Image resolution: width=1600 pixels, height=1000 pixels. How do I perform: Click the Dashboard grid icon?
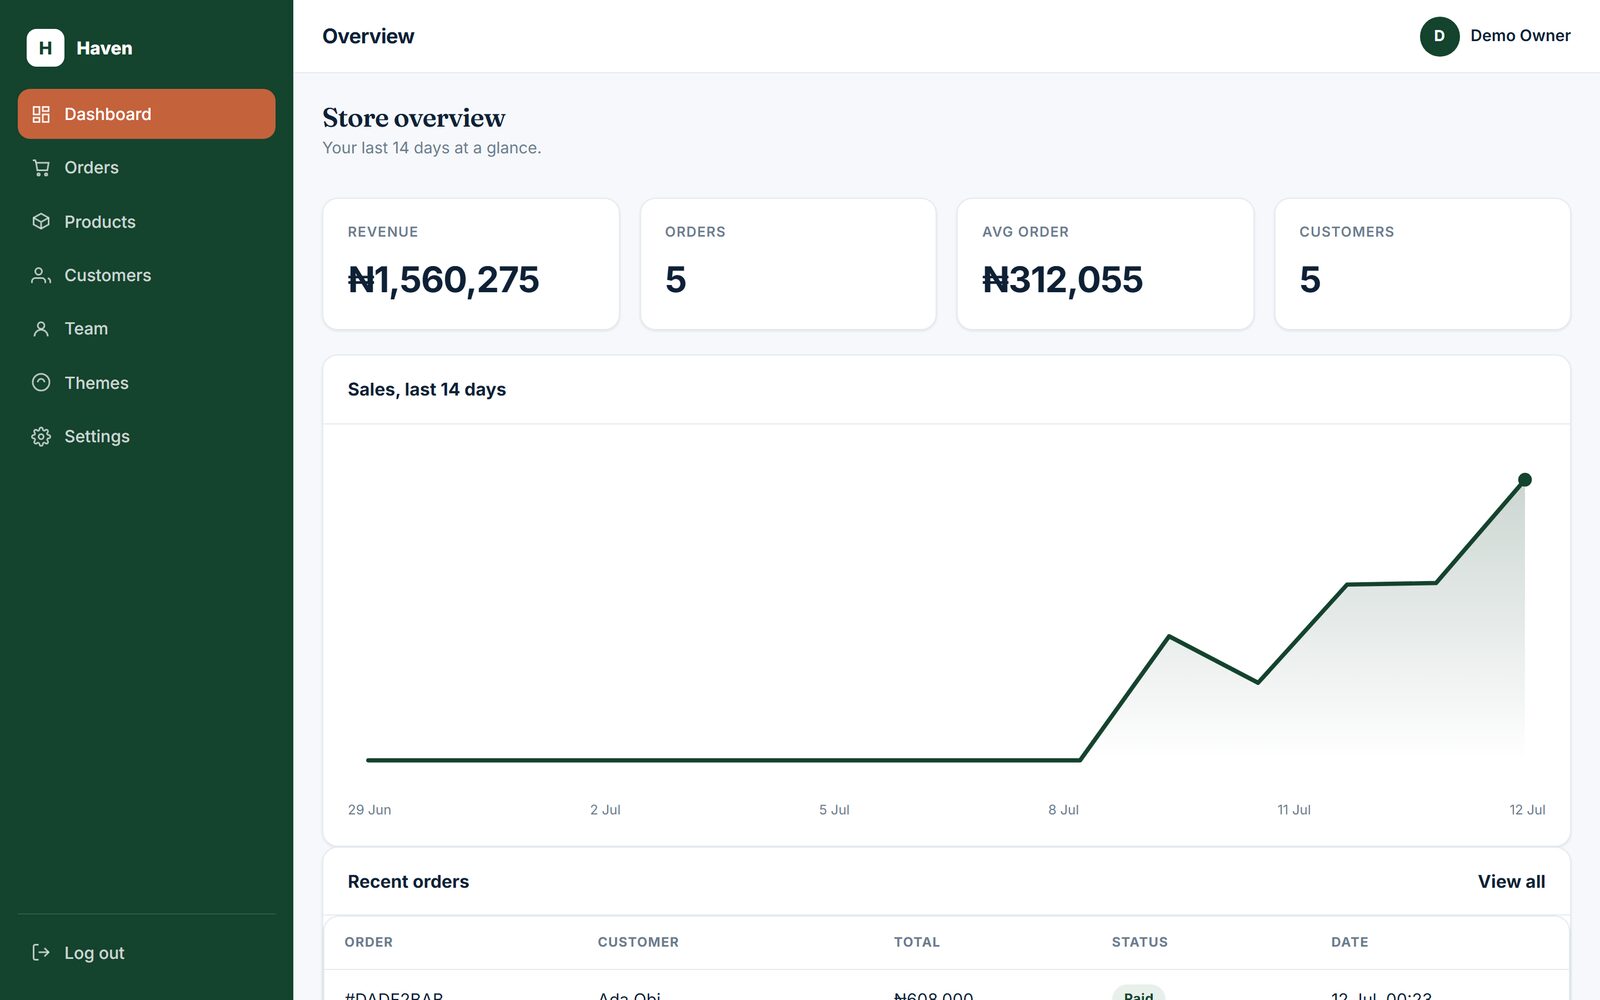coord(41,114)
